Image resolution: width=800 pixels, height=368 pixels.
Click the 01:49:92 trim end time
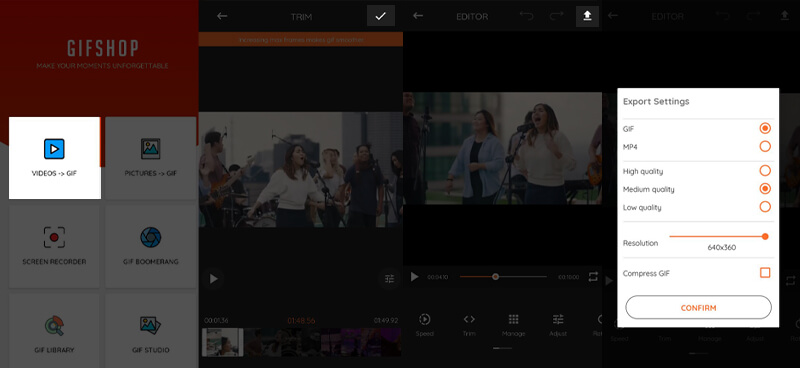click(x=386, y=321)
